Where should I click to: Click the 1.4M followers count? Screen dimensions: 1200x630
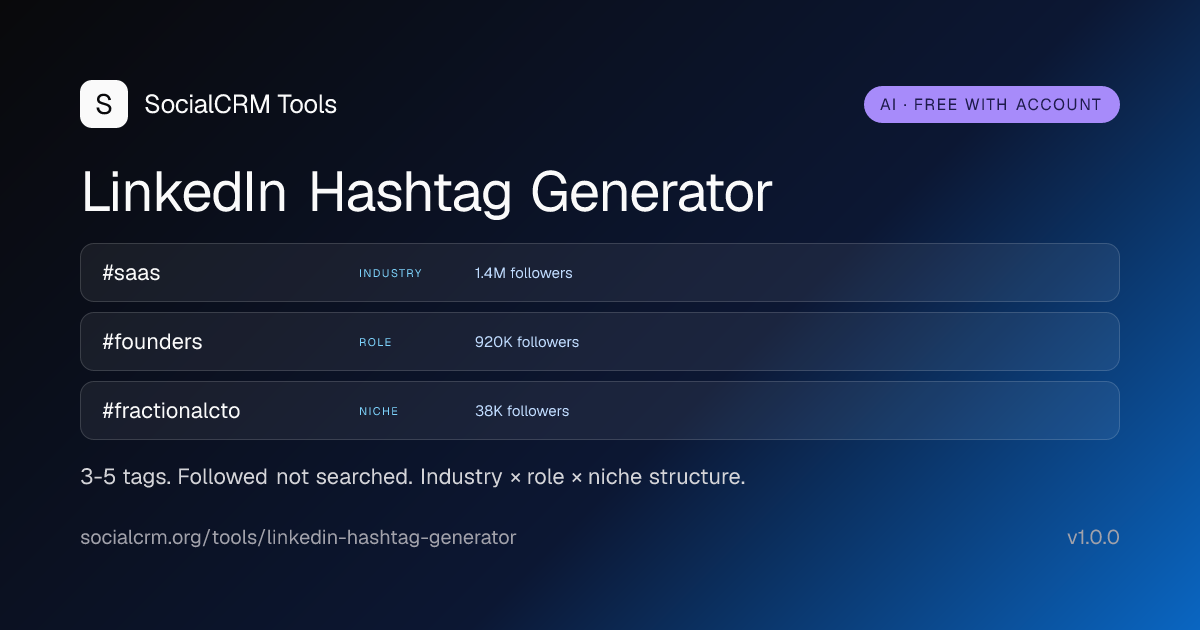click(524, 273)
